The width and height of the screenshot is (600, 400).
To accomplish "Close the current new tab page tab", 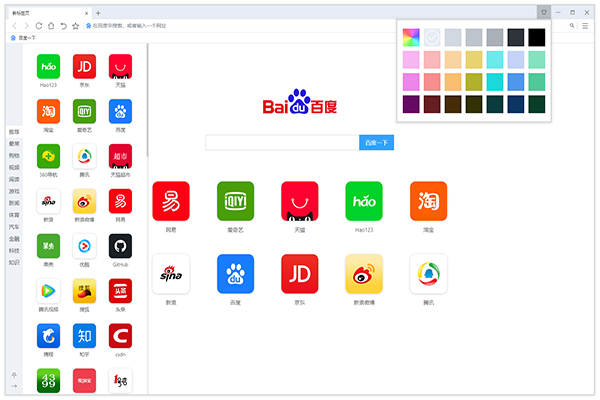I will (86, 13).
